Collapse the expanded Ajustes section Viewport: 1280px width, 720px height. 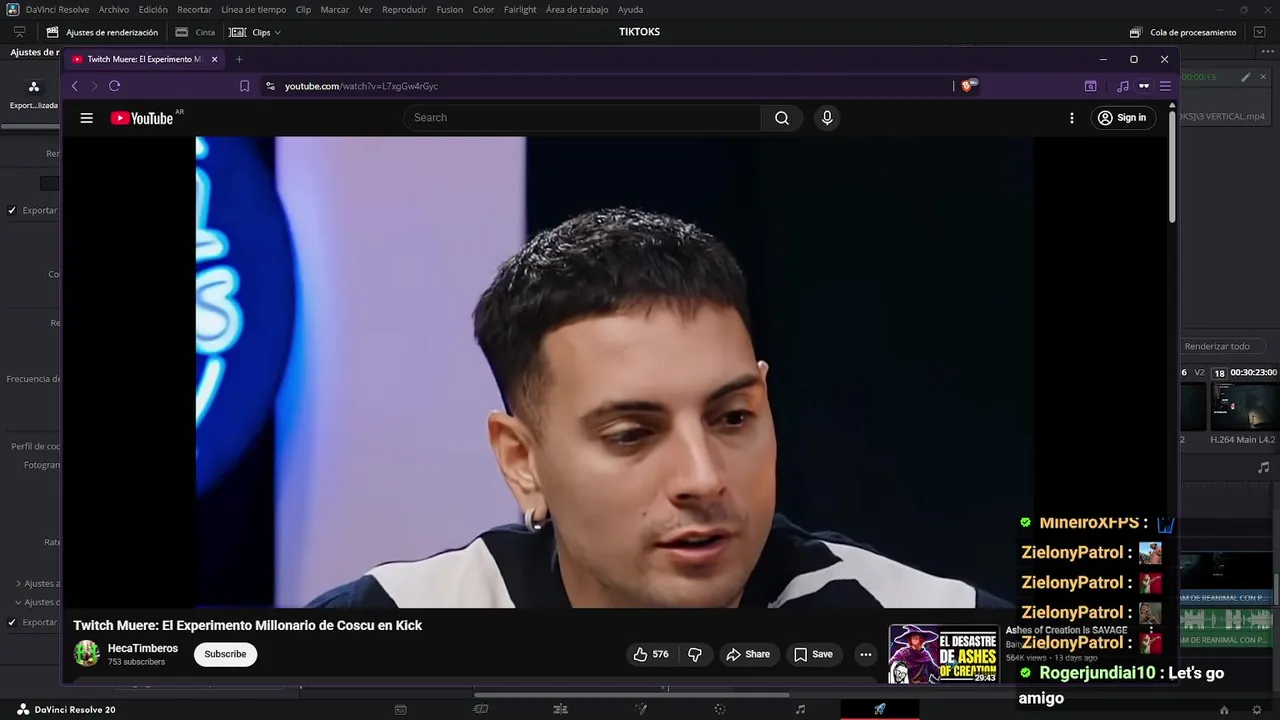point(18,602)
